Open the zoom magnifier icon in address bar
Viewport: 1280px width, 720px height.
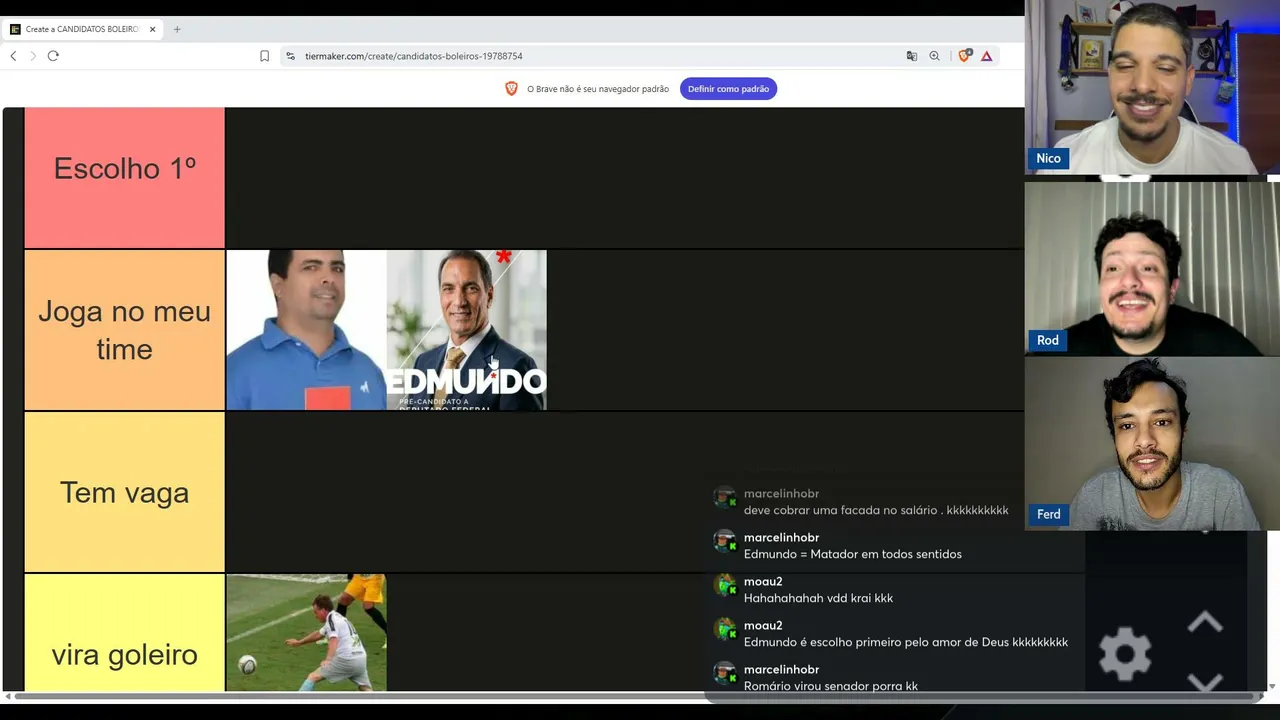(x=934, y=56)
